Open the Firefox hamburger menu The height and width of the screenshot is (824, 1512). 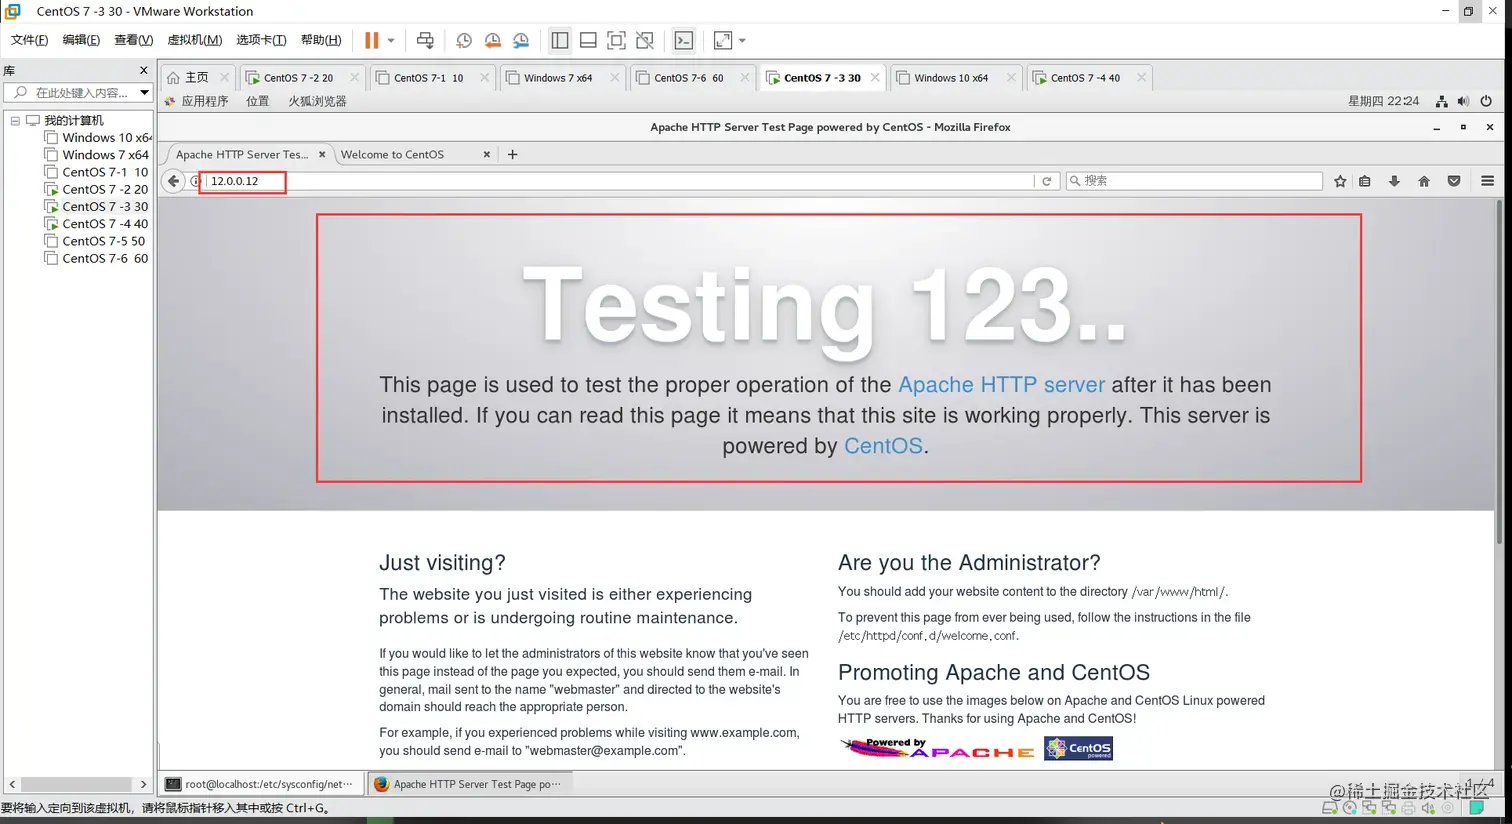coord(1488,181)
